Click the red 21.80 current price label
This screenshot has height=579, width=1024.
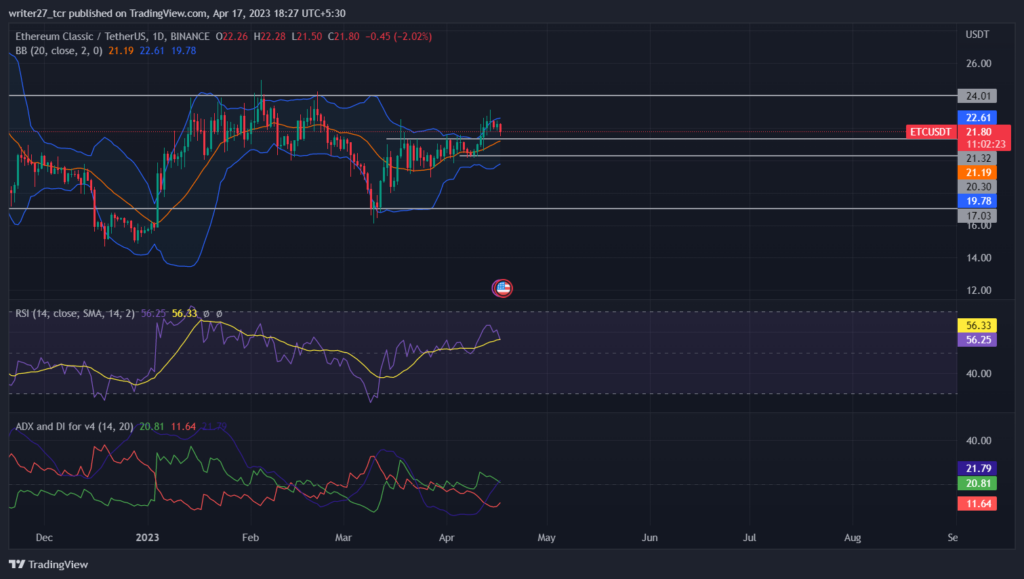coord(978,132)
